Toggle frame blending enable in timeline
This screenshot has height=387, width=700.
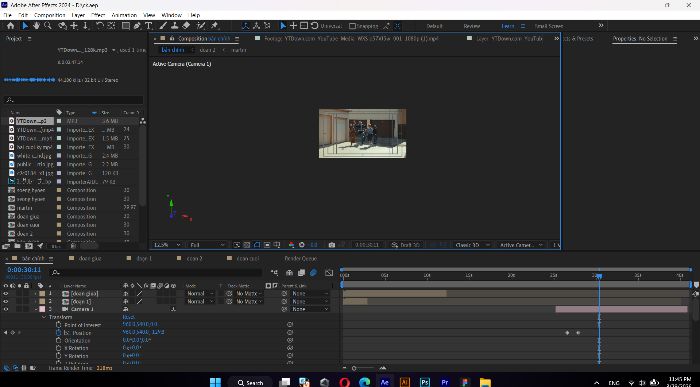(x=301, y=272)
